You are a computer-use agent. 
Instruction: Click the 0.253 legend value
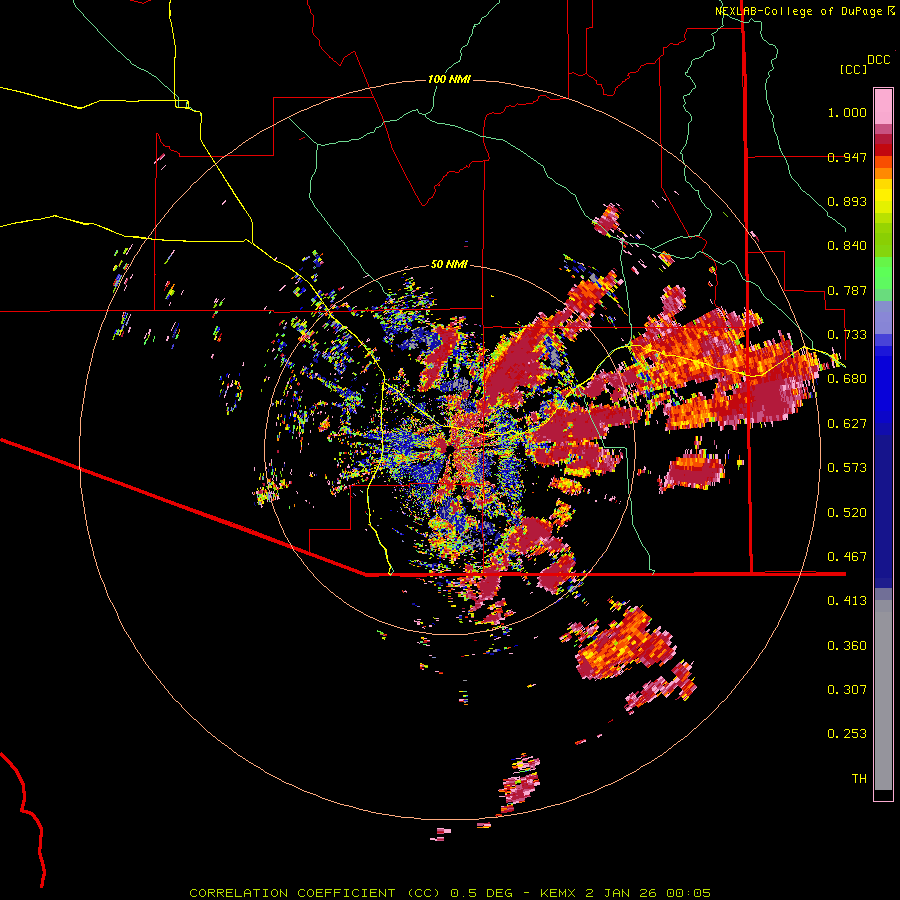tap(847, 734)
